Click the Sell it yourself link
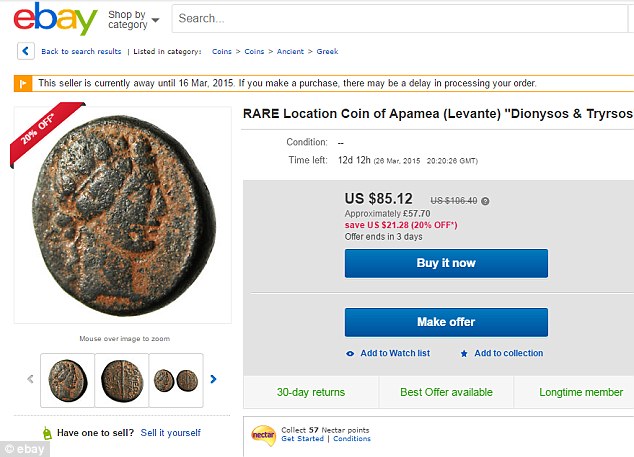 point(170,433)
